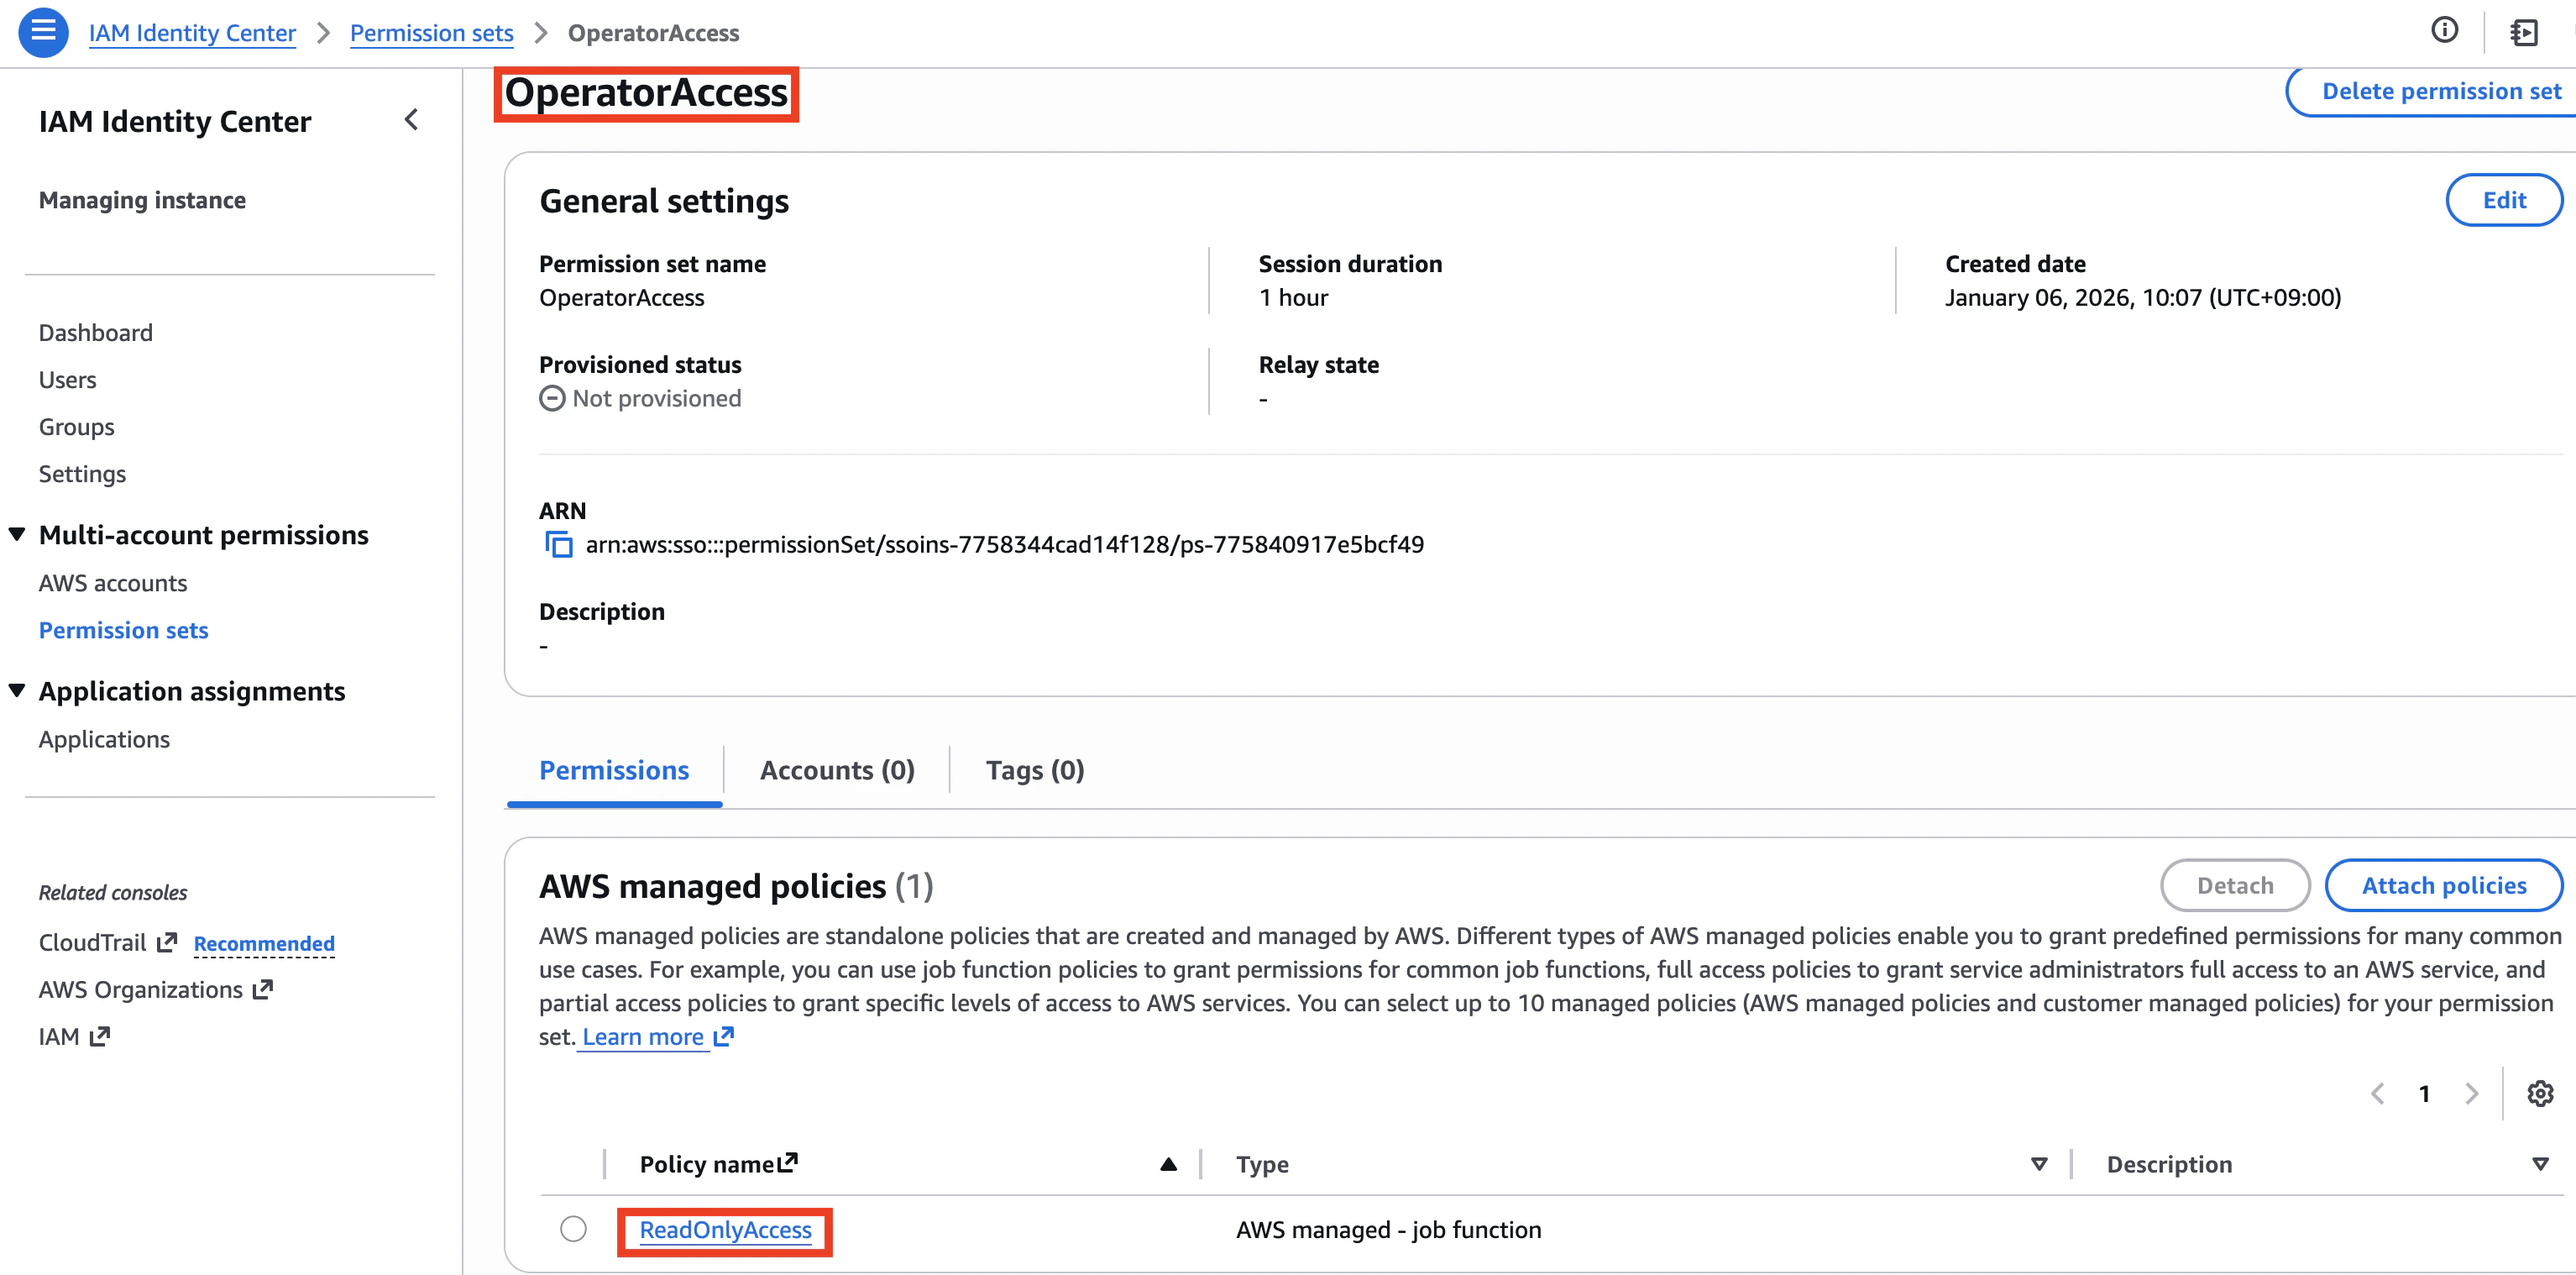2576x1275 pixels.
Task: Click the created date January 06, 2026 value
Action: point(2142,297)
